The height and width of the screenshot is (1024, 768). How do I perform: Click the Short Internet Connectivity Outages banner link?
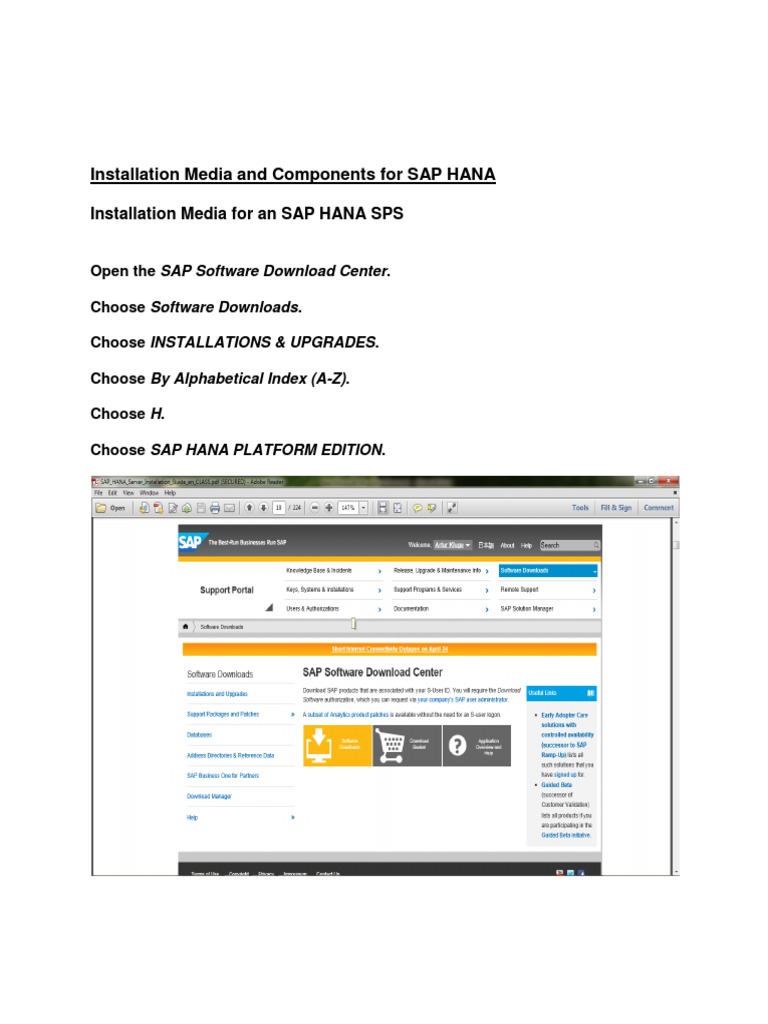(x=390, y=649)
